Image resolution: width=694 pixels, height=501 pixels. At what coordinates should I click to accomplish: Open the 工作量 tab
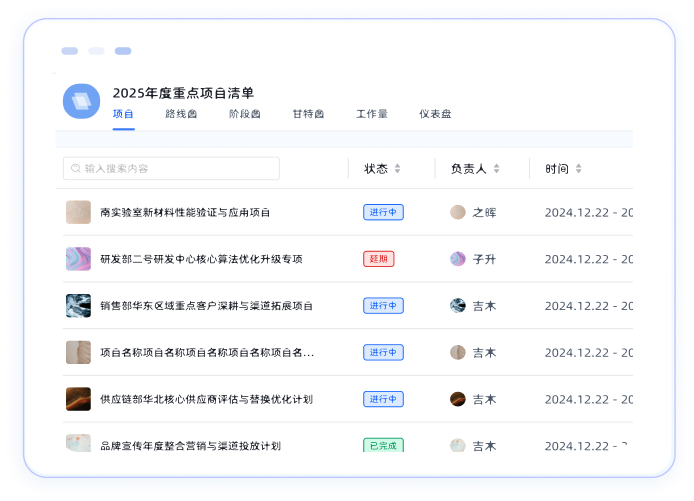[x=372, y=114]
